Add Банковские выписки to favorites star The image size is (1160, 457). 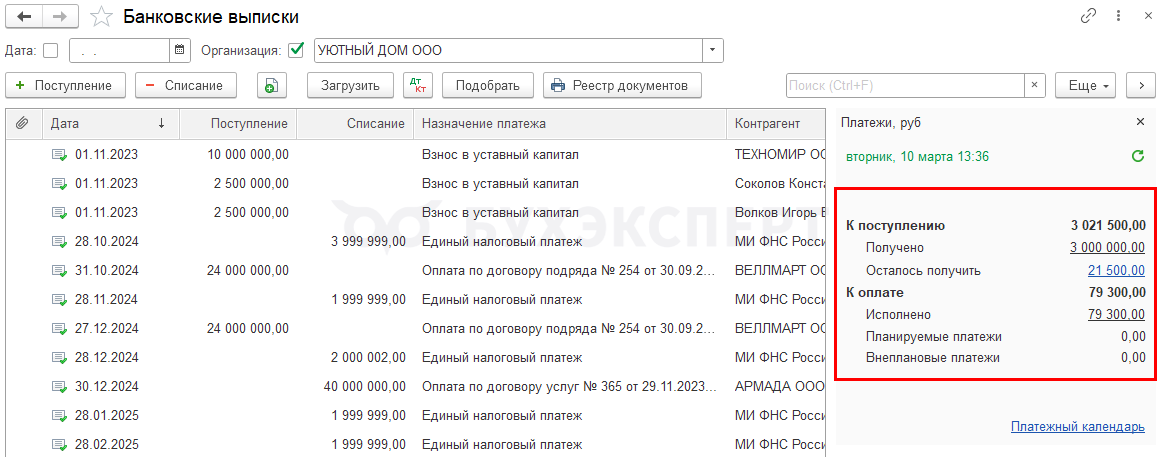click(x=101, y=16)
